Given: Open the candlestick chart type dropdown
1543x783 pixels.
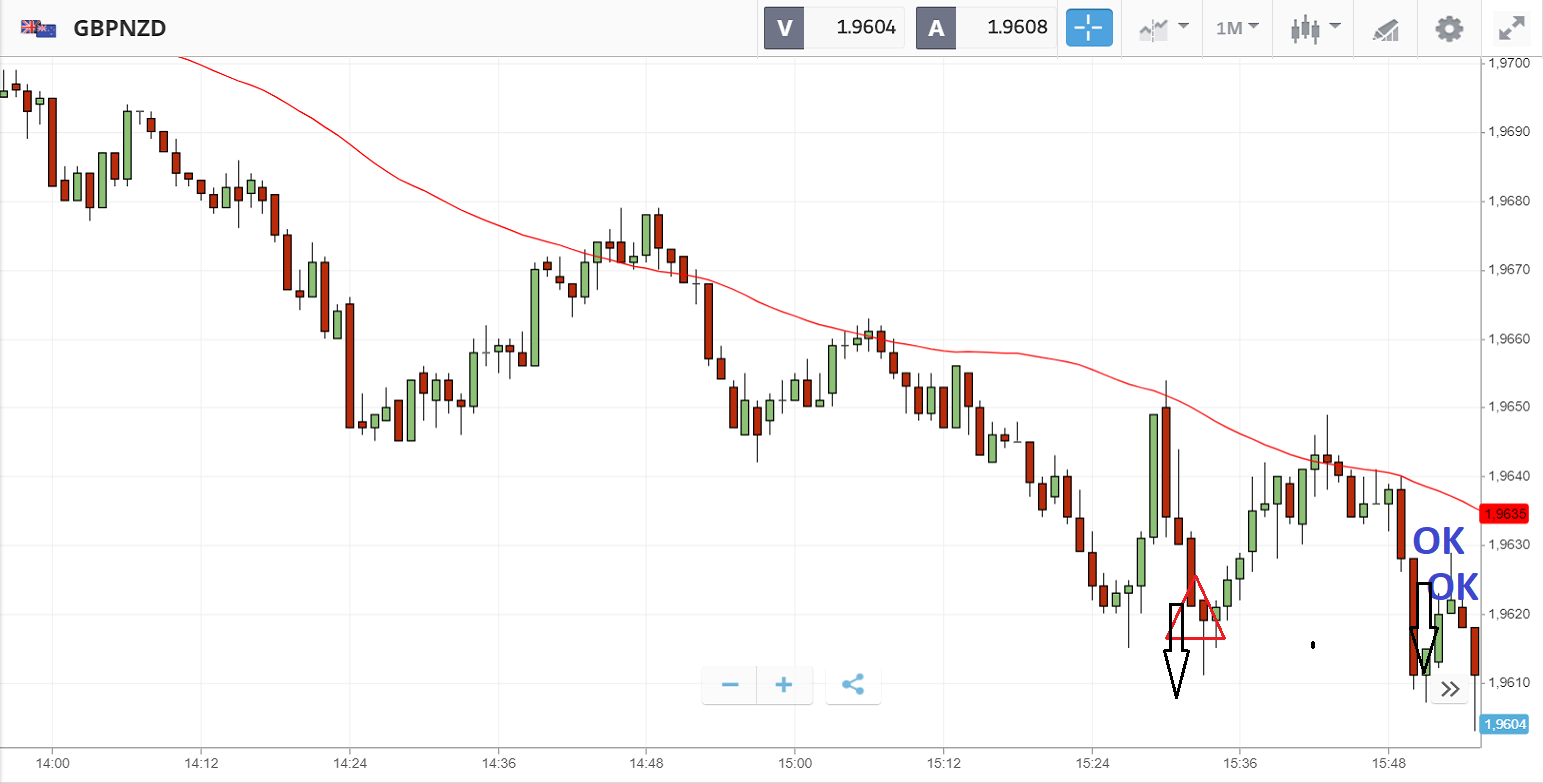Looking at the screenshot, I should [x=1312, y=28].
